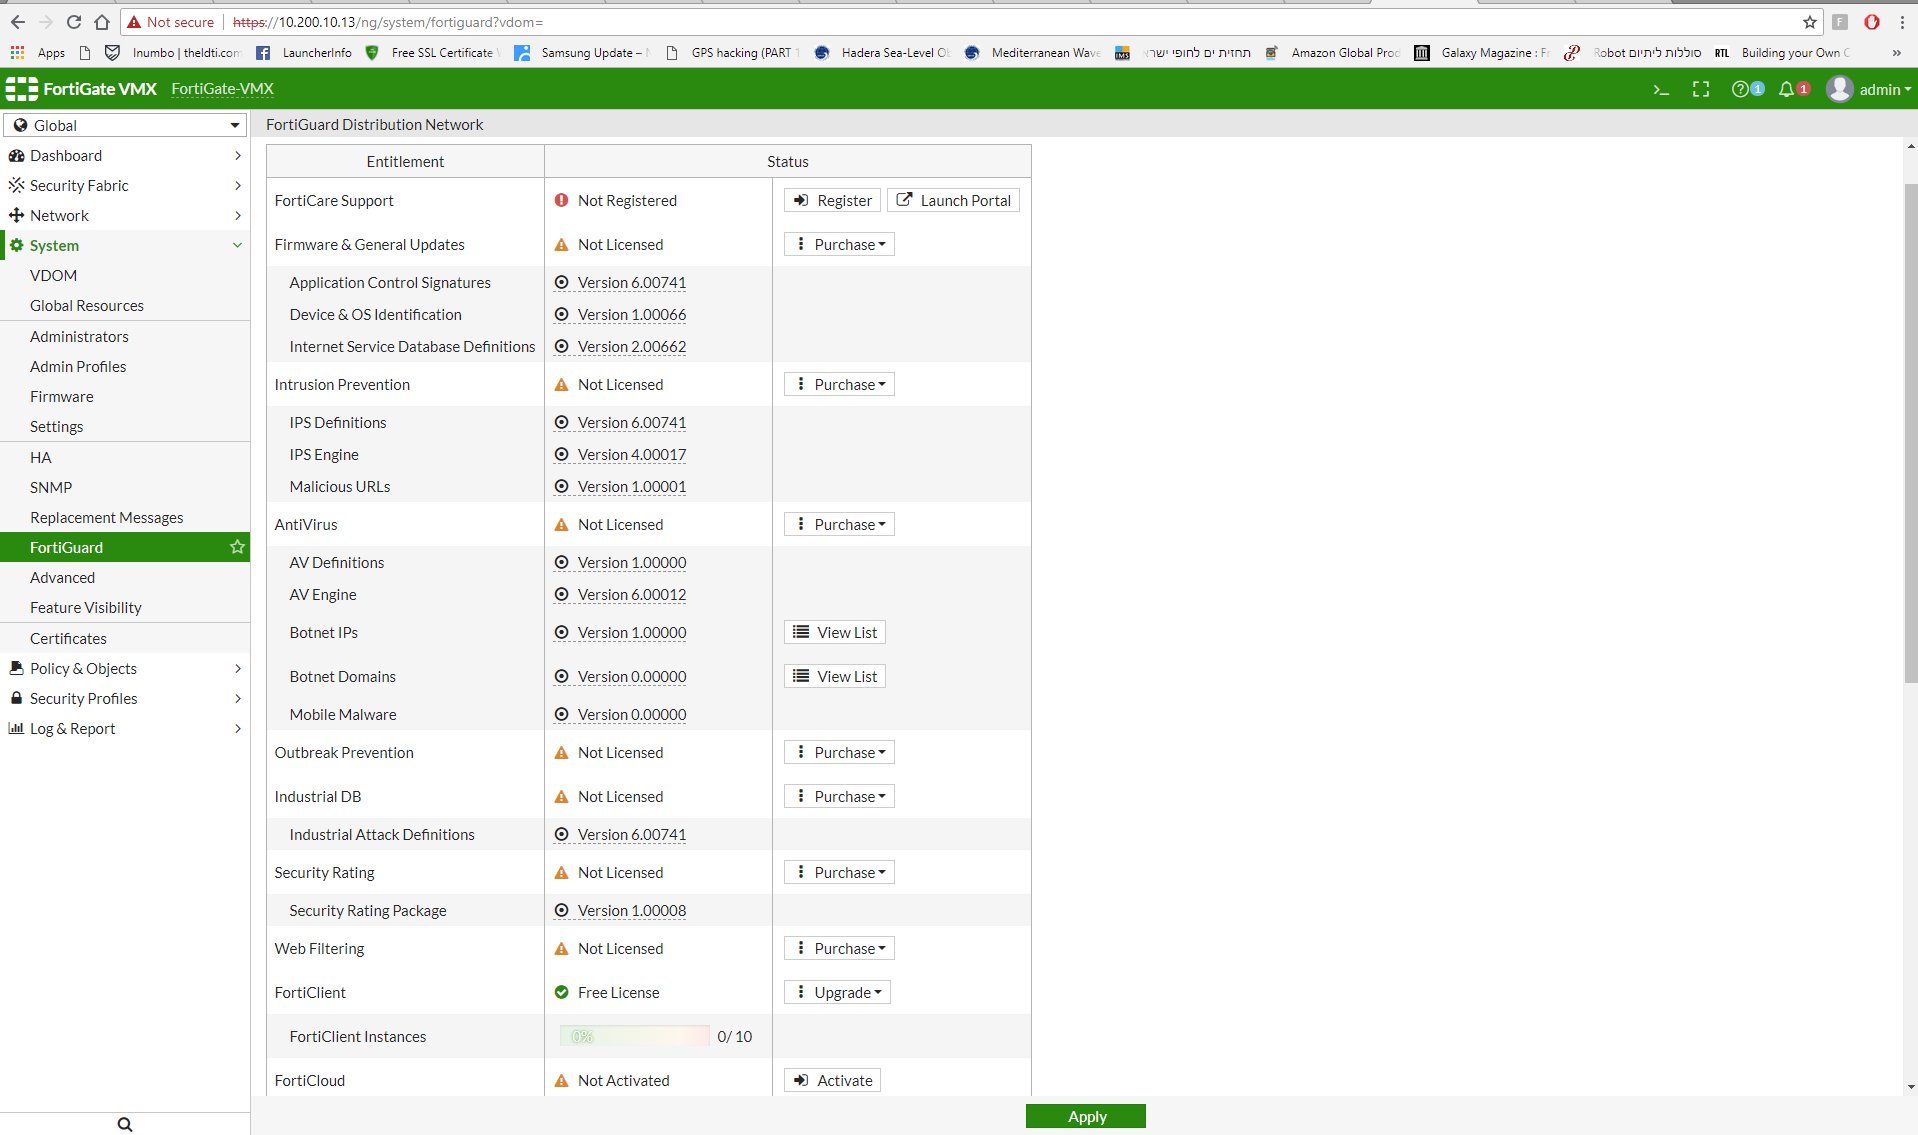View List of Botnet Domains

(835, 676)
